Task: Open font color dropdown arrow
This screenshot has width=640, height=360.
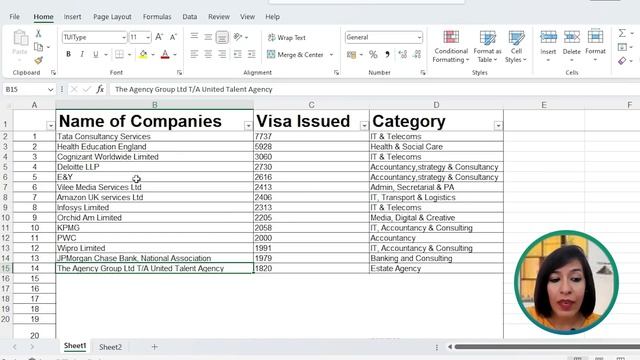Action: (175, 54)
